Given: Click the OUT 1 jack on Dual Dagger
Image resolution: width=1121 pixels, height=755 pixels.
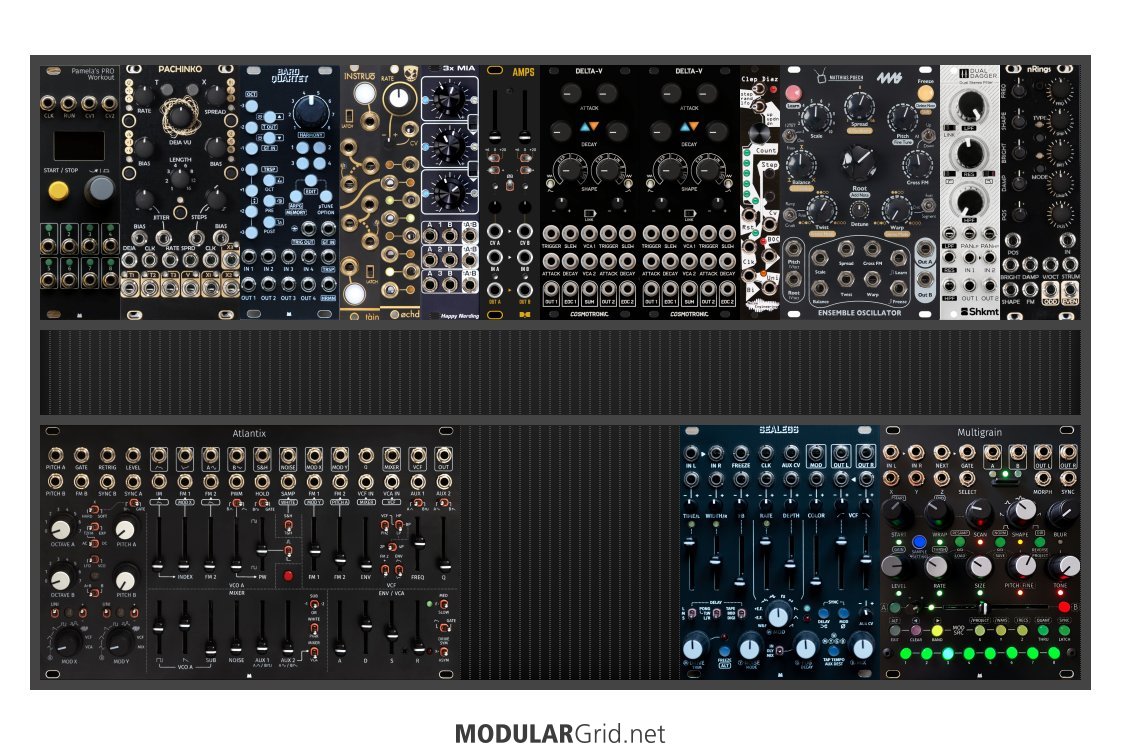Looking at the screenshot, I should 969,286.
